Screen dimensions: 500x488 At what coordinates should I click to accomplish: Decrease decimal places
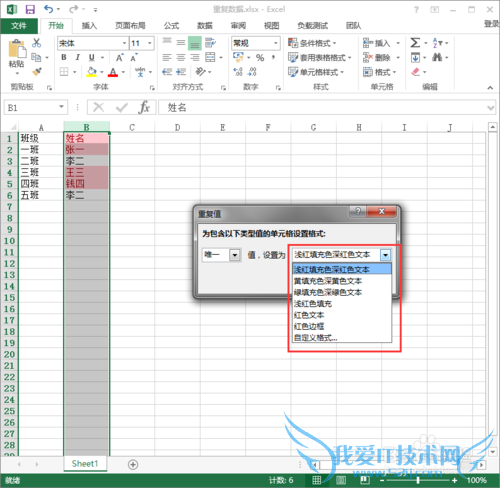click(x=252, y=72)
